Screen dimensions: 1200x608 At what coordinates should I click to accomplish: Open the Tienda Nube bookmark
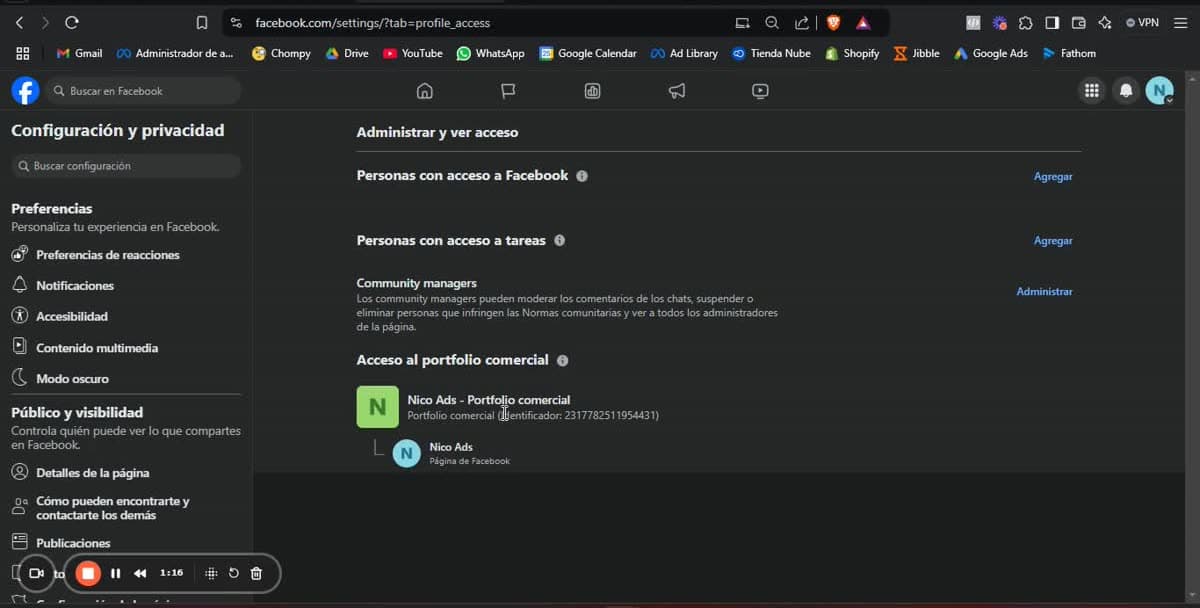click(771, 53)
